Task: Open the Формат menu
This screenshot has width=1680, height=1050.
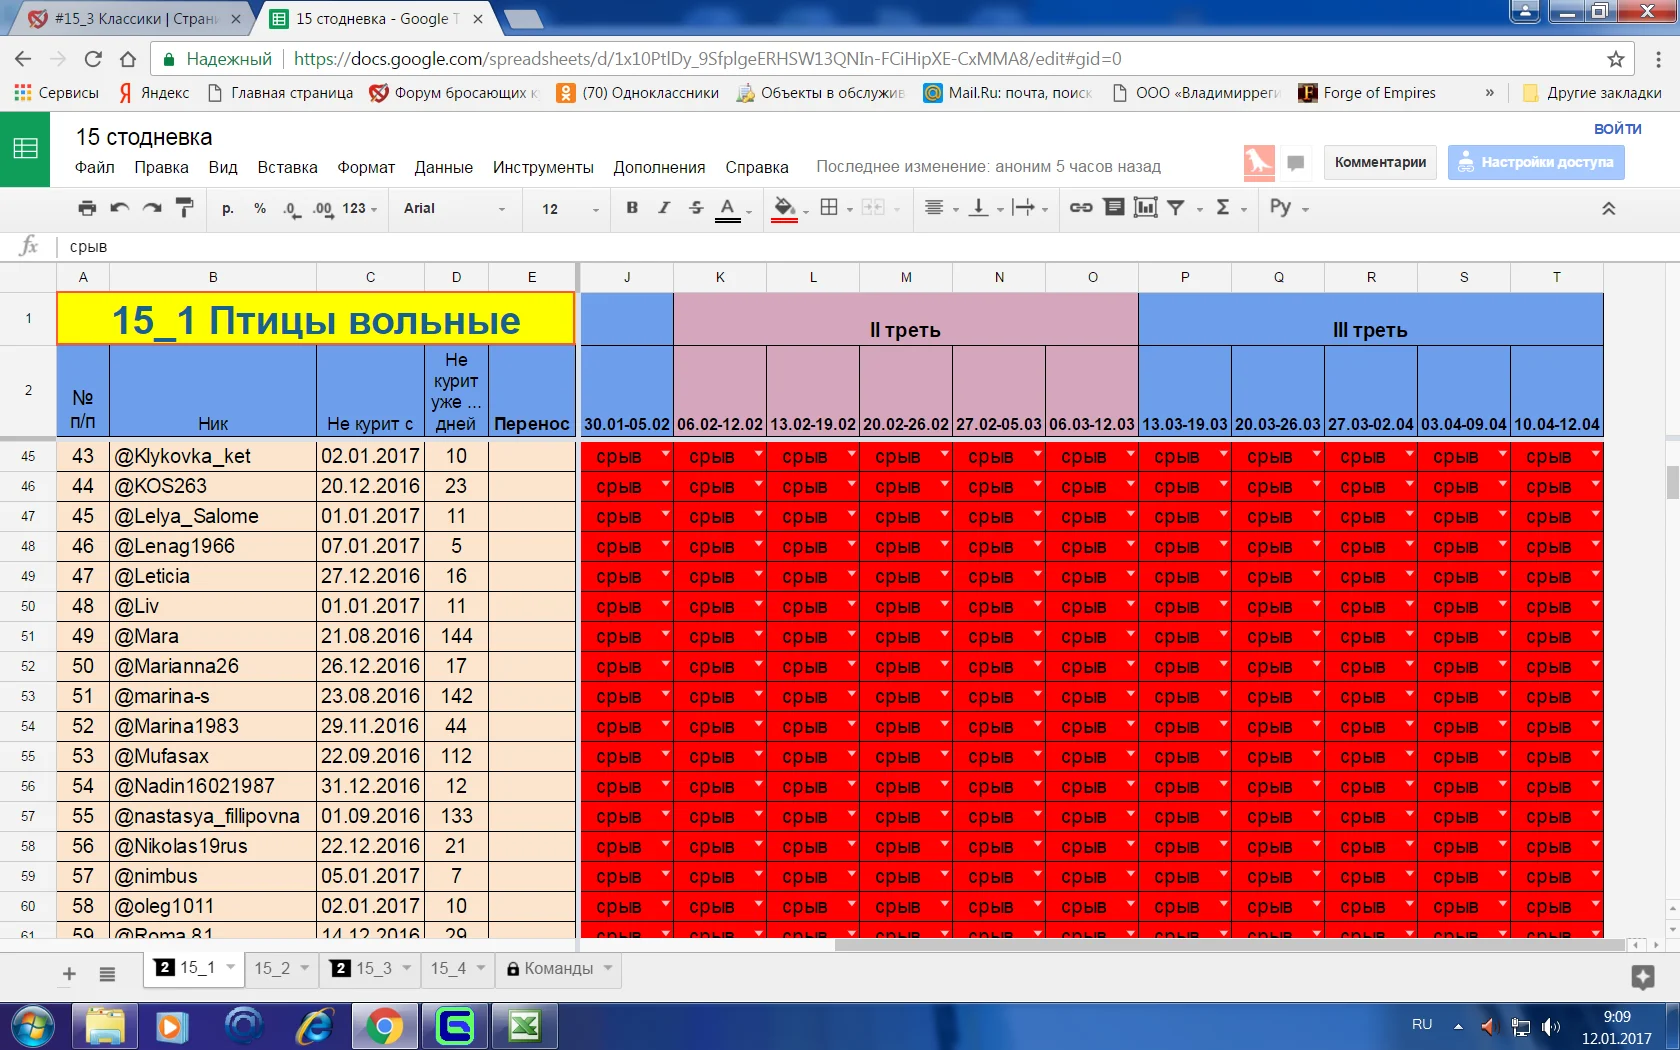Action: tap(366, 167)
